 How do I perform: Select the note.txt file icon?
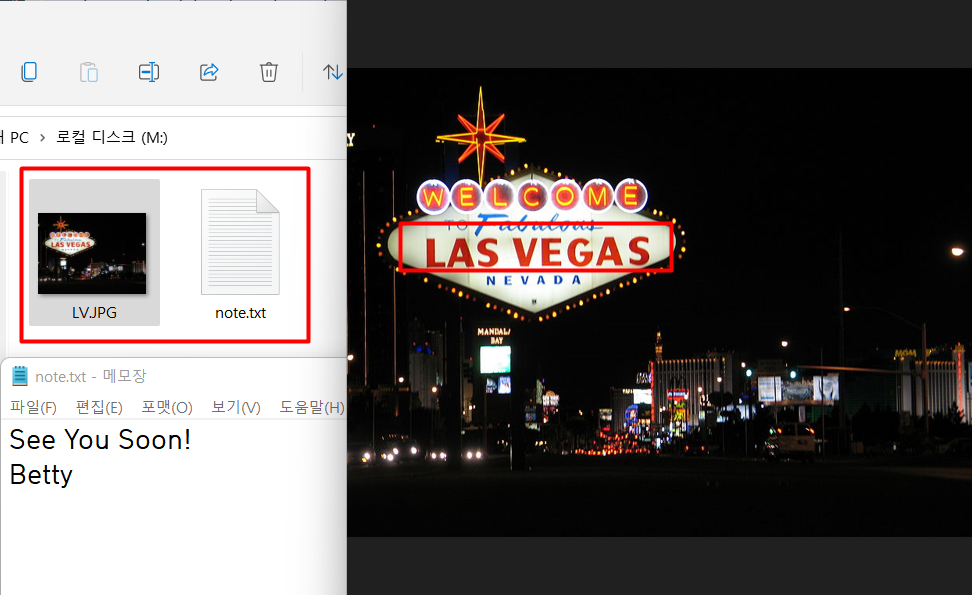[x=241, y=242]
